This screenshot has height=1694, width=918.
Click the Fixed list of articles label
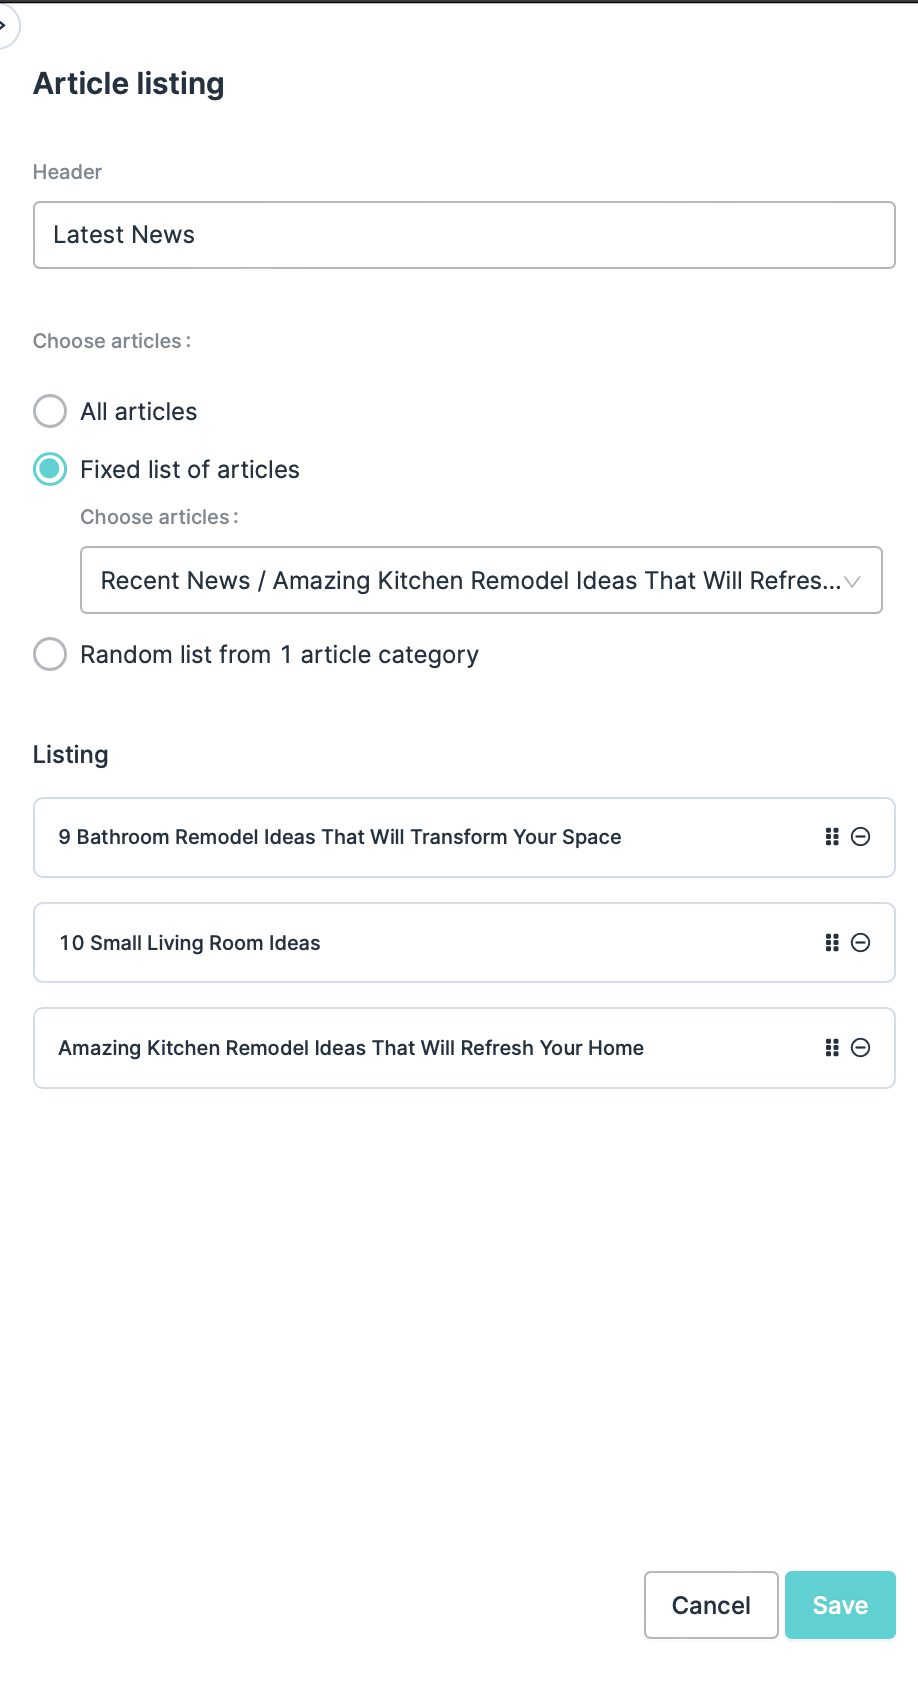tap(190, 470)
